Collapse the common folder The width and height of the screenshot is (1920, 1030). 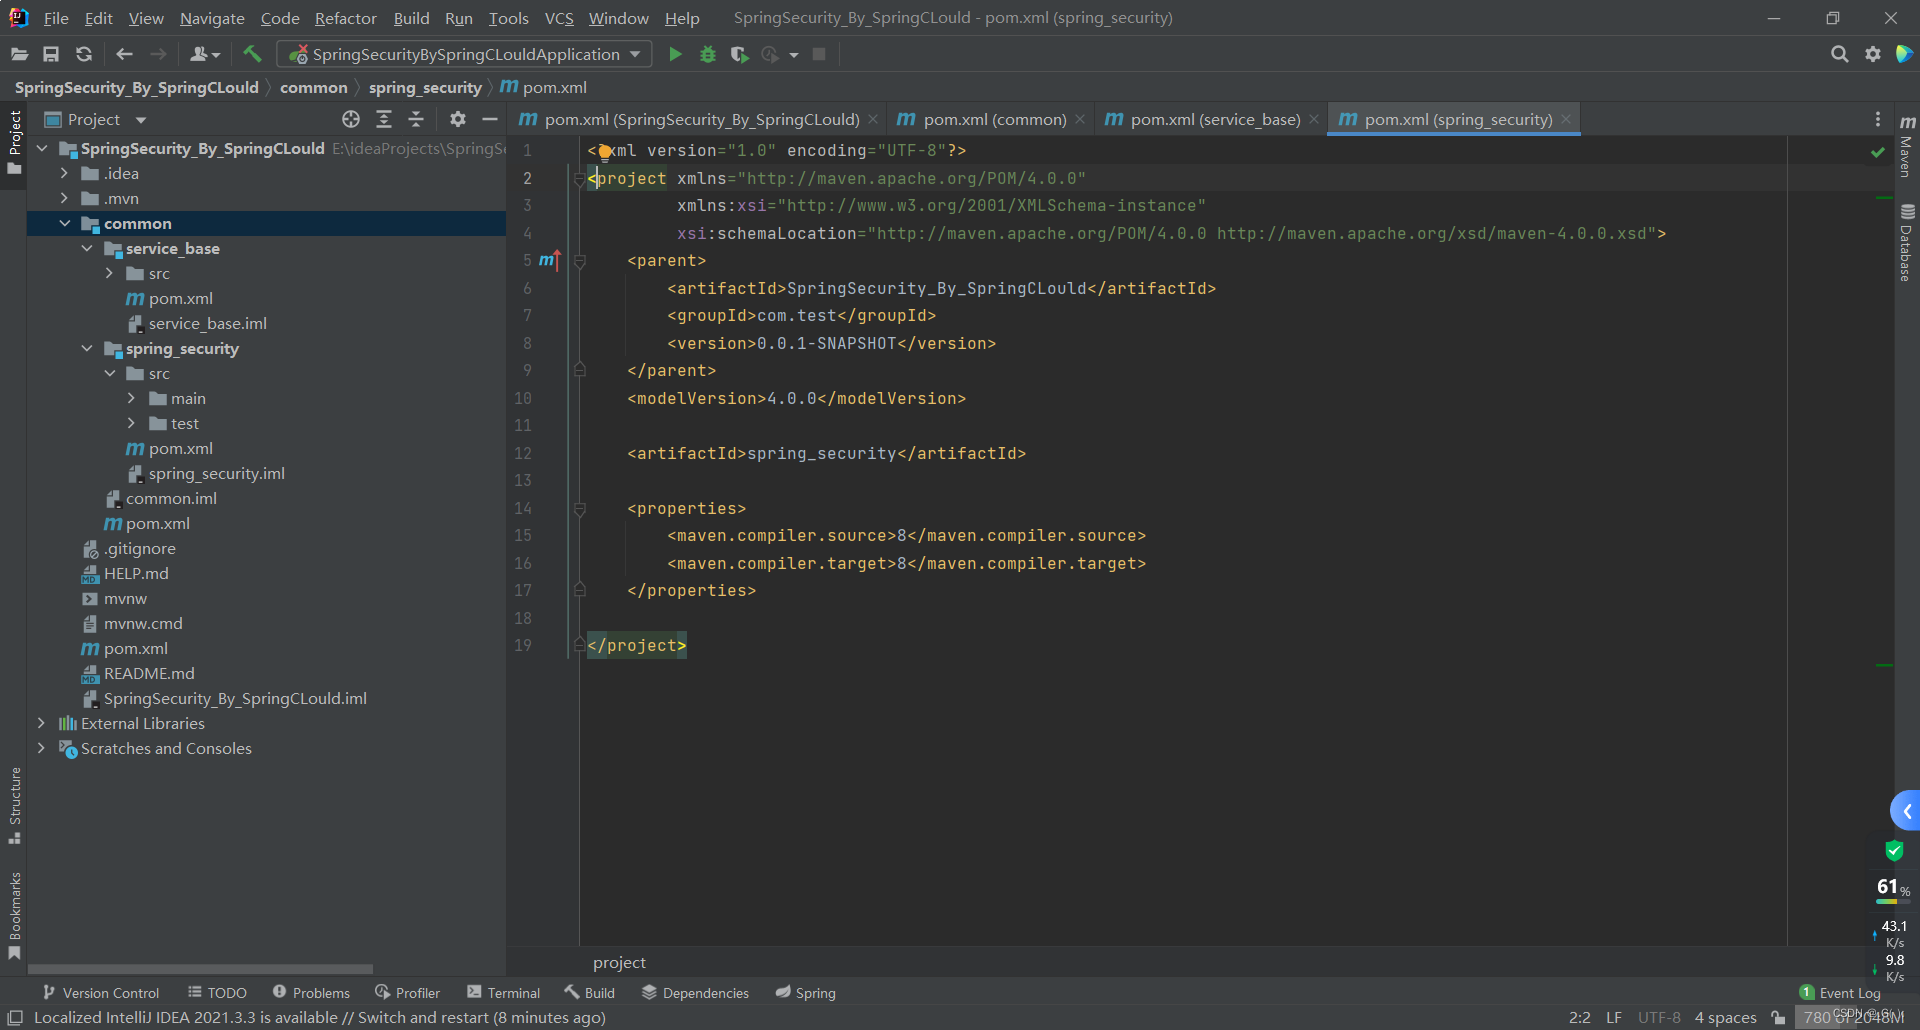65,223
